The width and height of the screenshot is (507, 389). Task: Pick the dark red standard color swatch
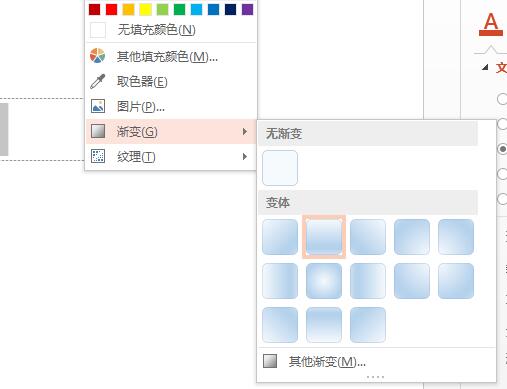pyautogui.click(x=95, y=9)
